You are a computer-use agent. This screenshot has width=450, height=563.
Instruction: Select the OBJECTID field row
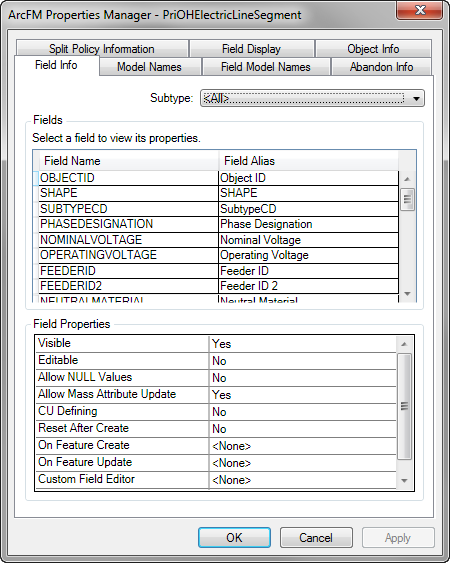click(x=219, y=178)
